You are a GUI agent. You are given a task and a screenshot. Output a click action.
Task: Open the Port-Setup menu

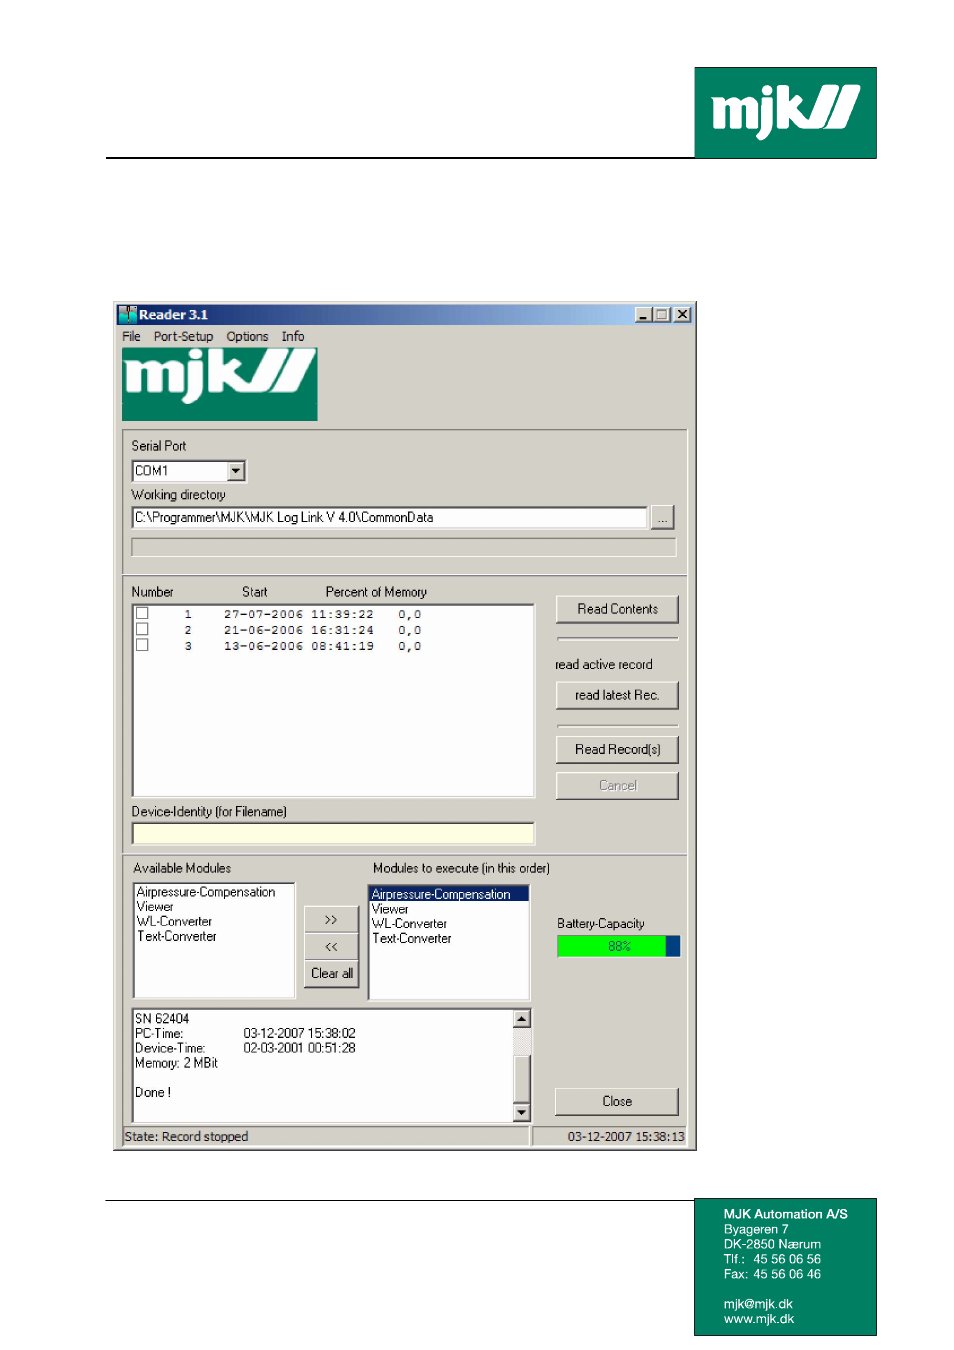(183, 336)
